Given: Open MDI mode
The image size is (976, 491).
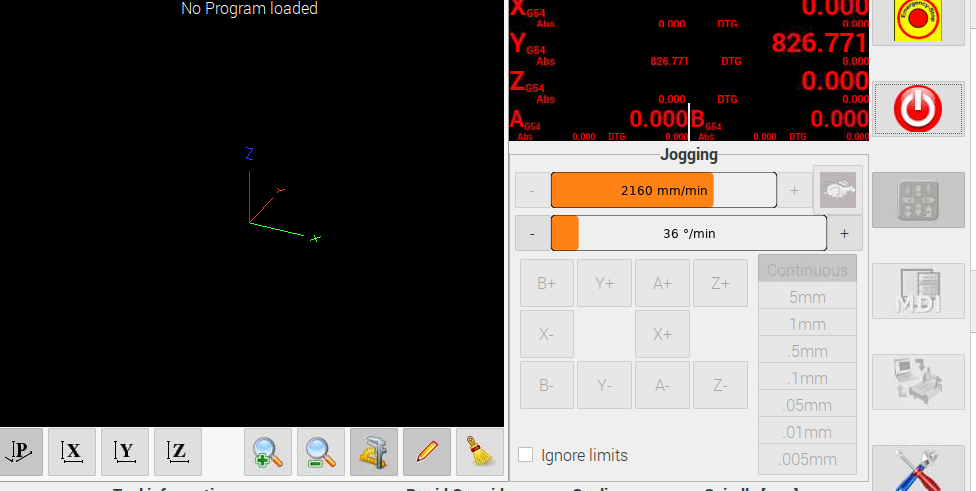Looking at the screenshot, I should coord(918,291).
